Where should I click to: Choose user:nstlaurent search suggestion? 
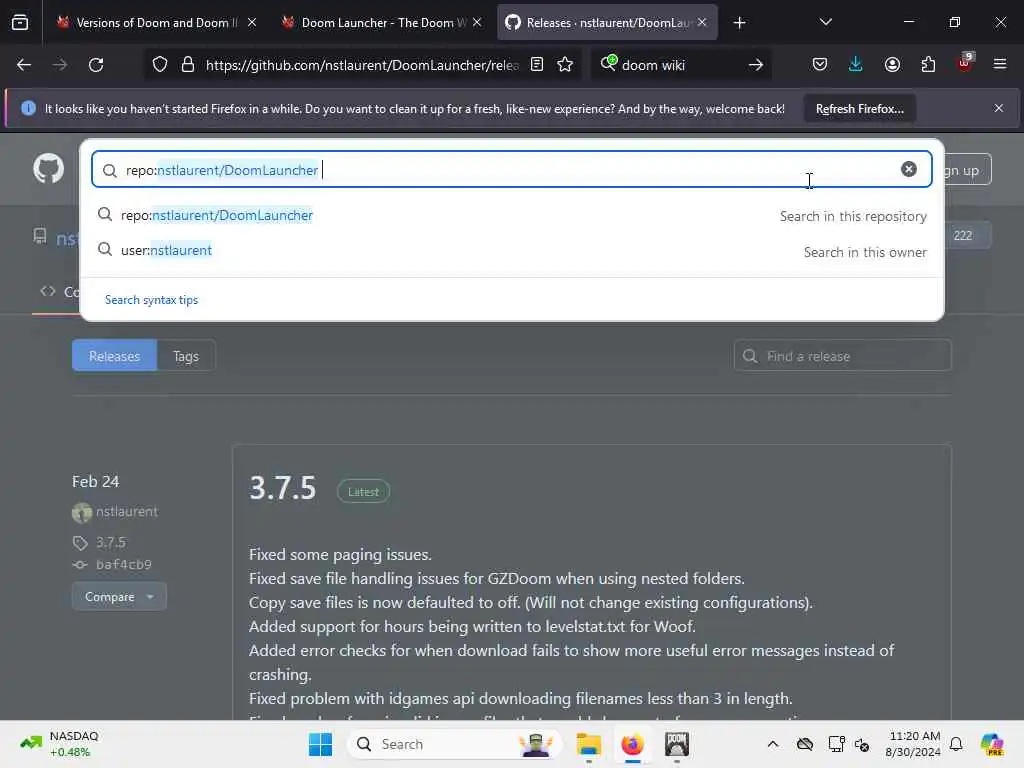tap(511, 251)
